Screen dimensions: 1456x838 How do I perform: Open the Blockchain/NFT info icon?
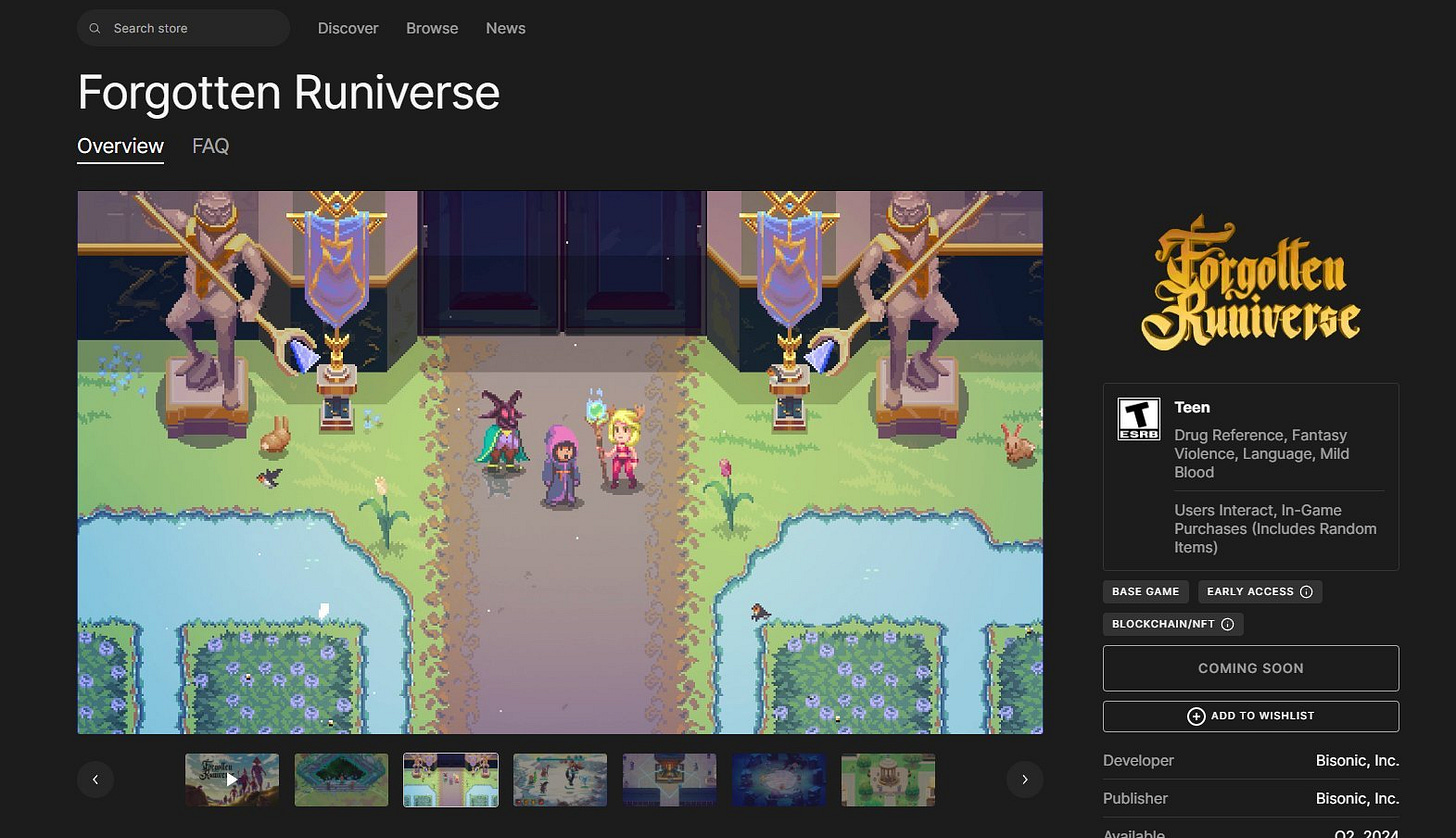1228,624
